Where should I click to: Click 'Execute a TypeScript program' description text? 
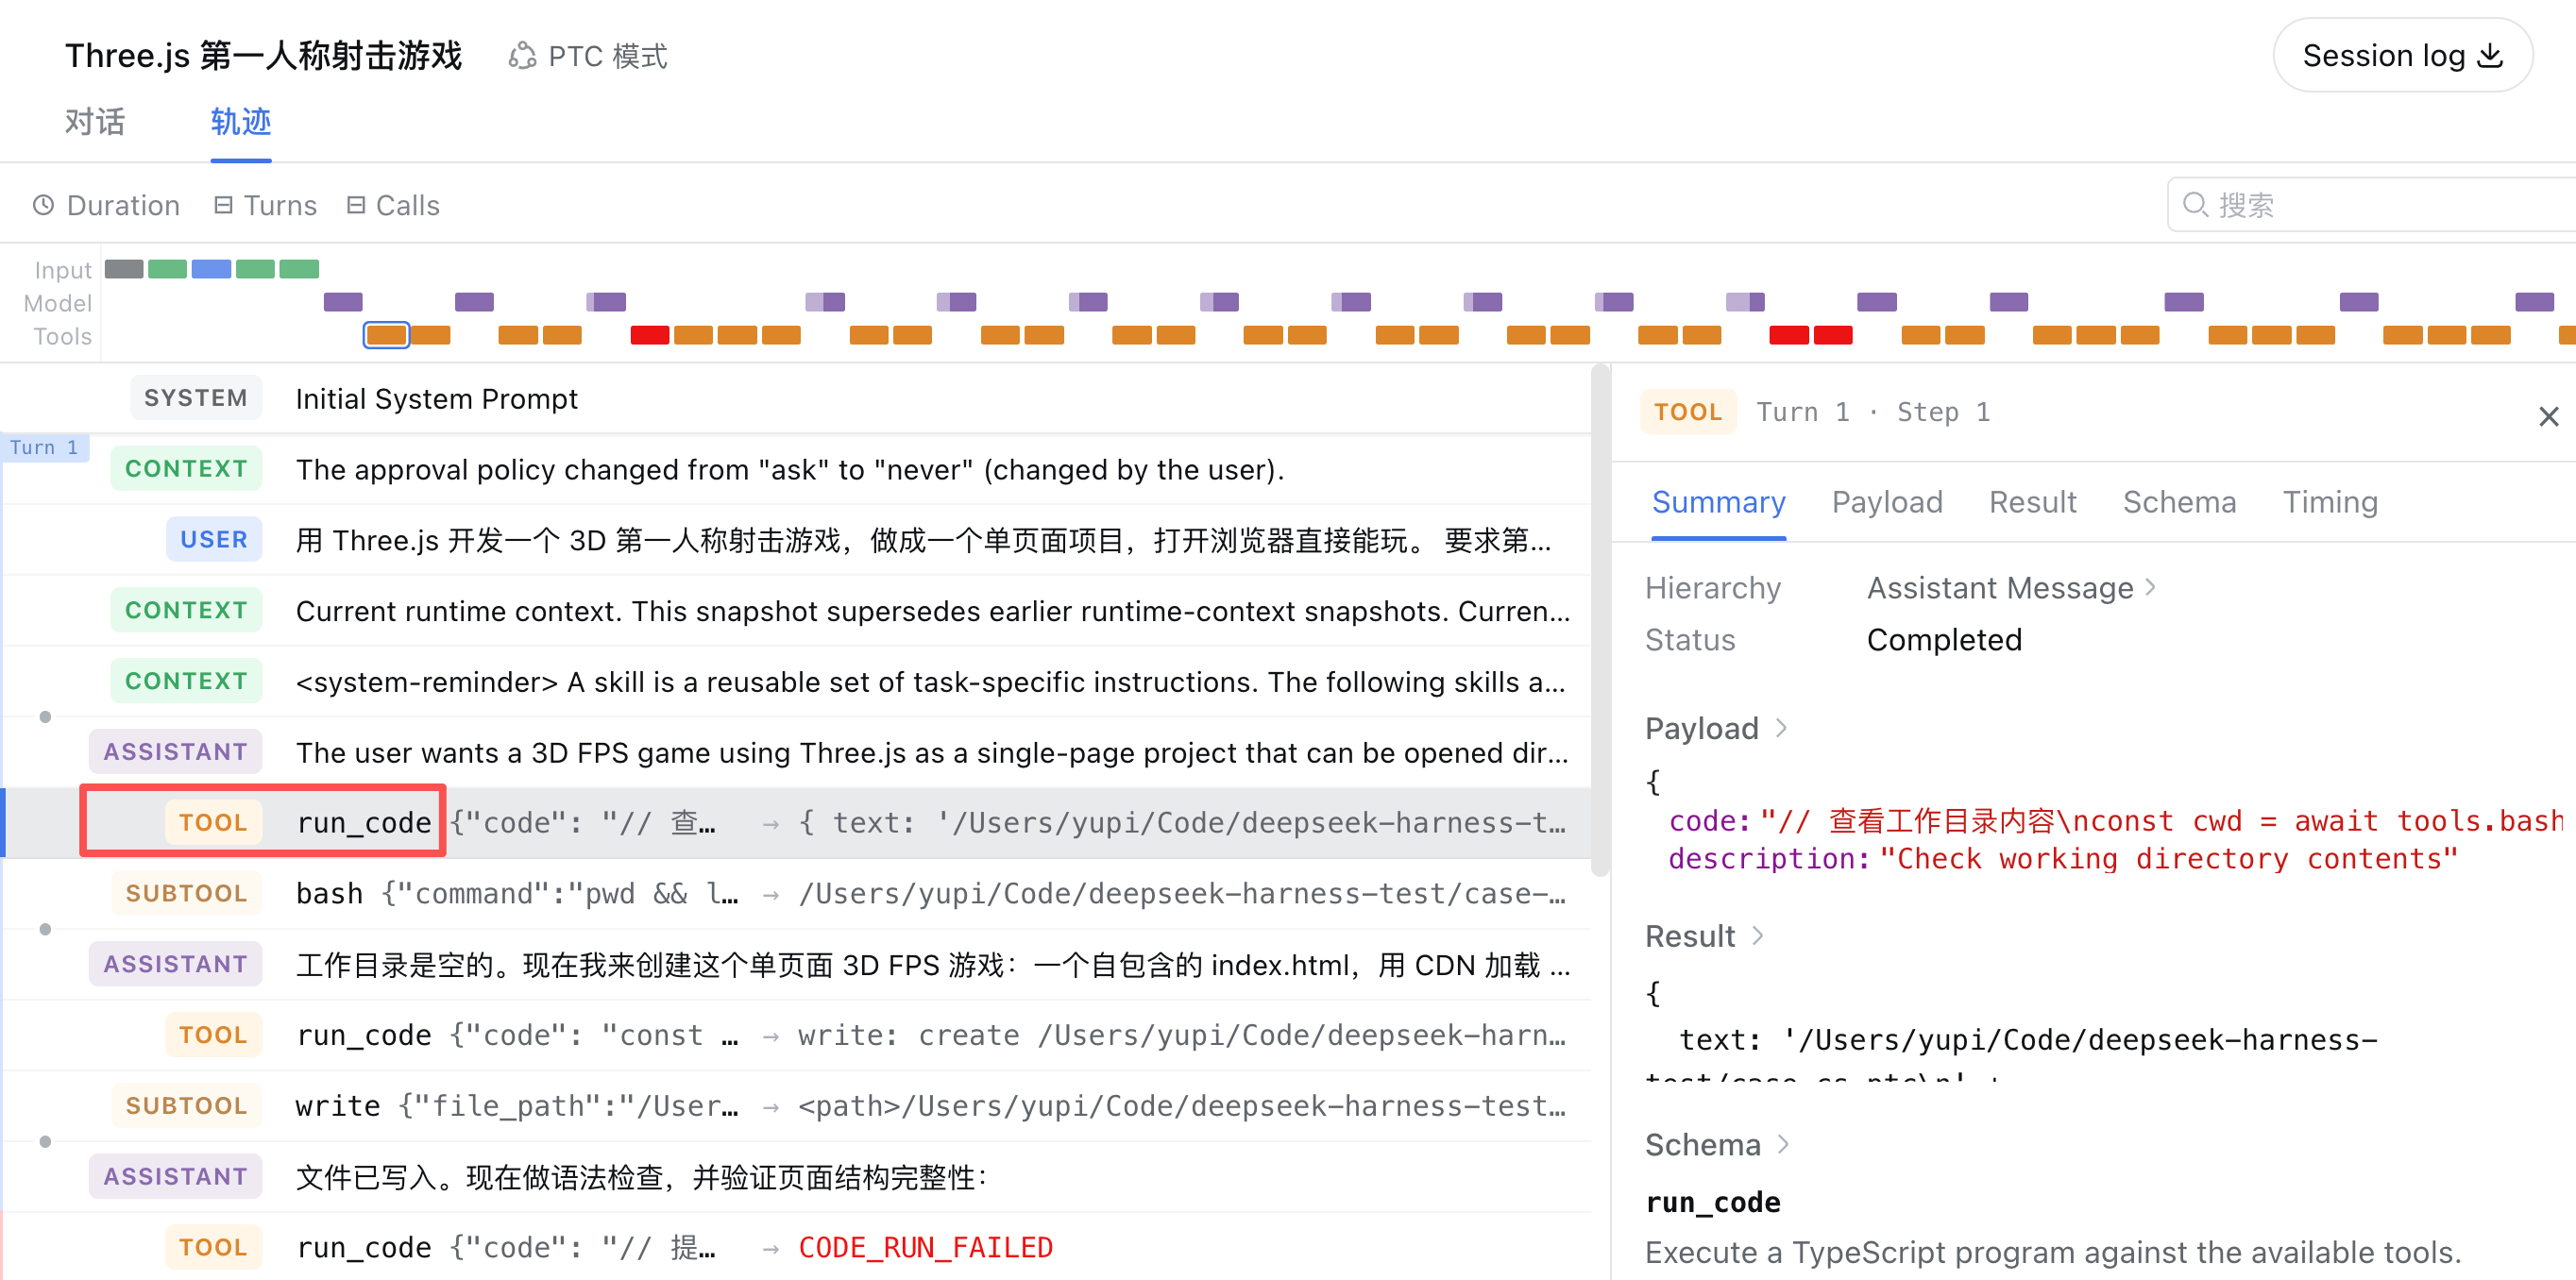coord(2053,1252)
